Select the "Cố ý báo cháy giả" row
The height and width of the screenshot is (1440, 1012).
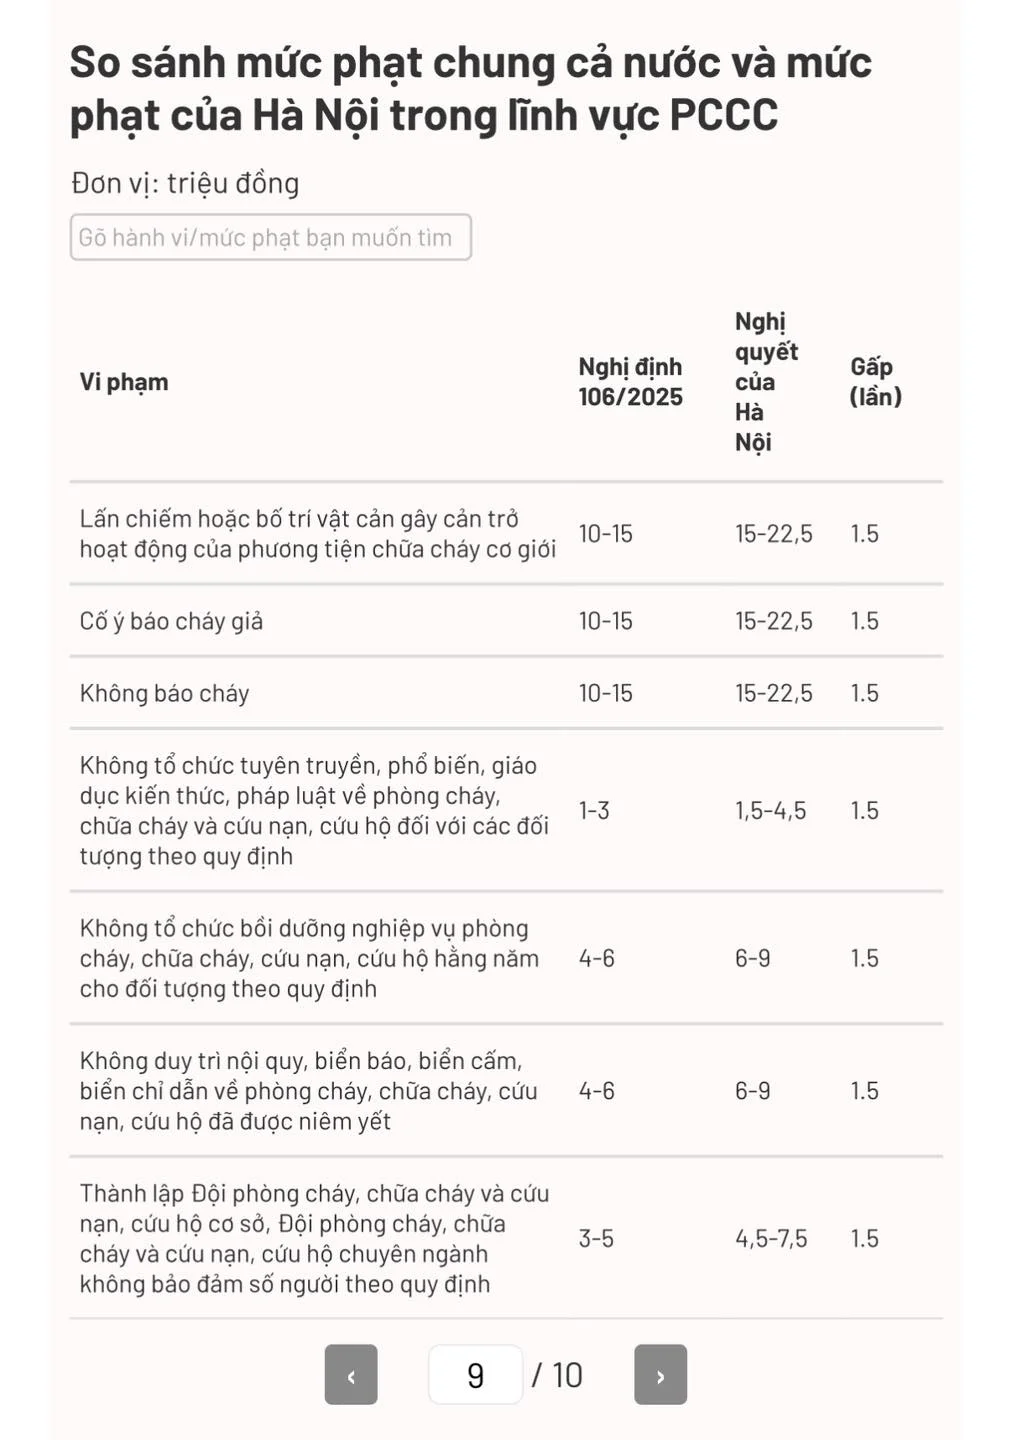pos(171,621)
